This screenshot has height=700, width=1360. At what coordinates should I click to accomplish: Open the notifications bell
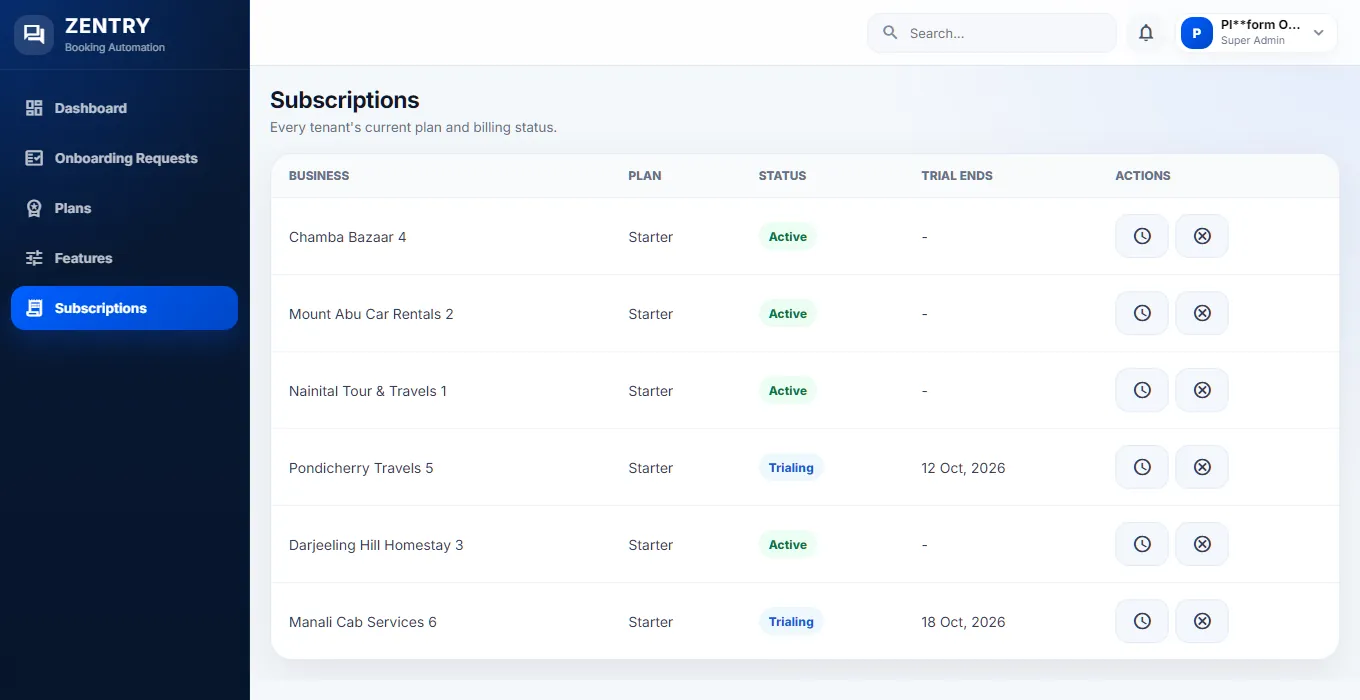(x=1146, y=33)
